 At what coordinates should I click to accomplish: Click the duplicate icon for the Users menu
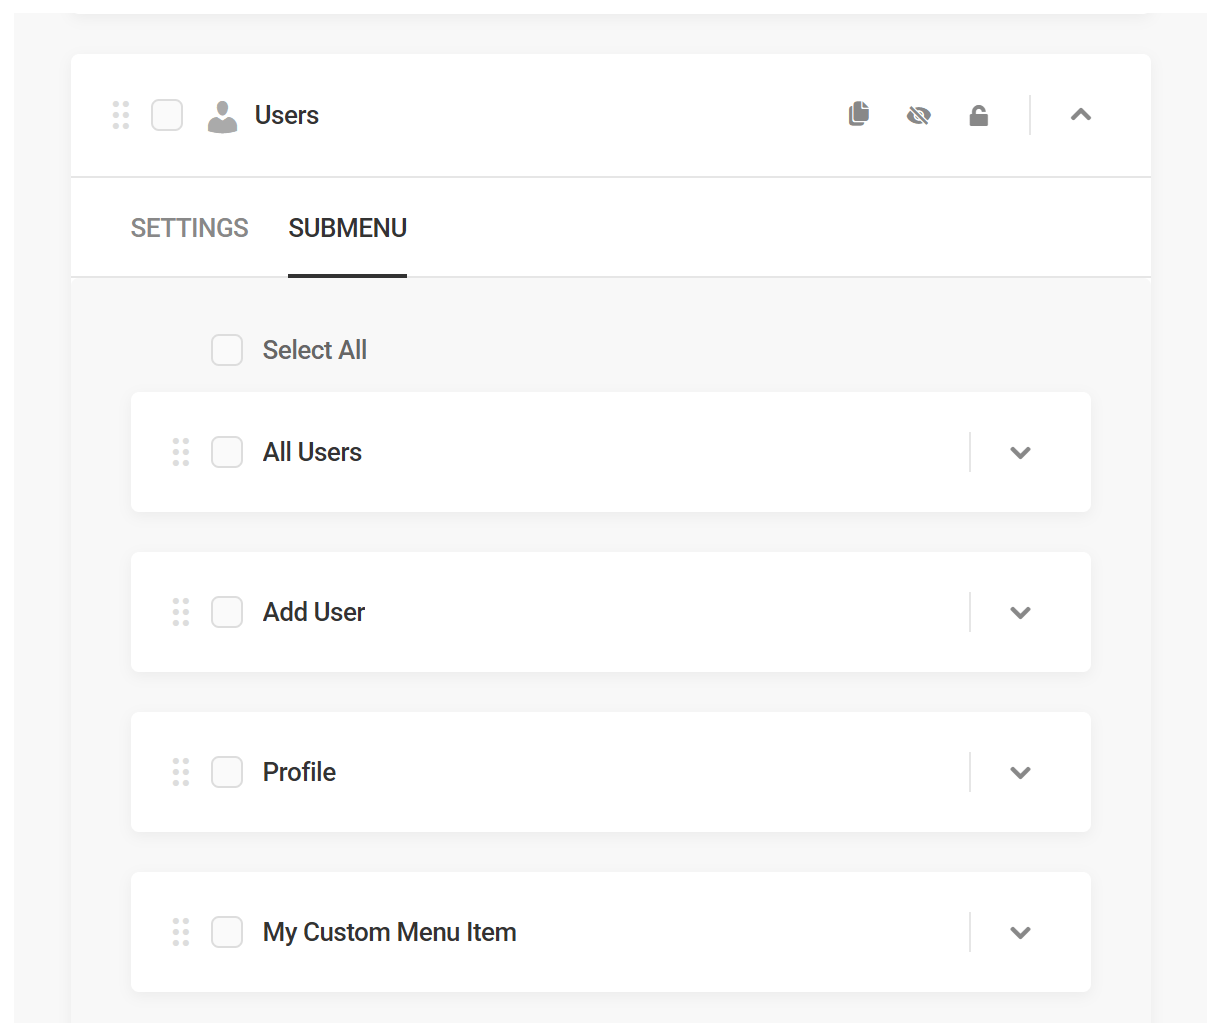(858, 115)
